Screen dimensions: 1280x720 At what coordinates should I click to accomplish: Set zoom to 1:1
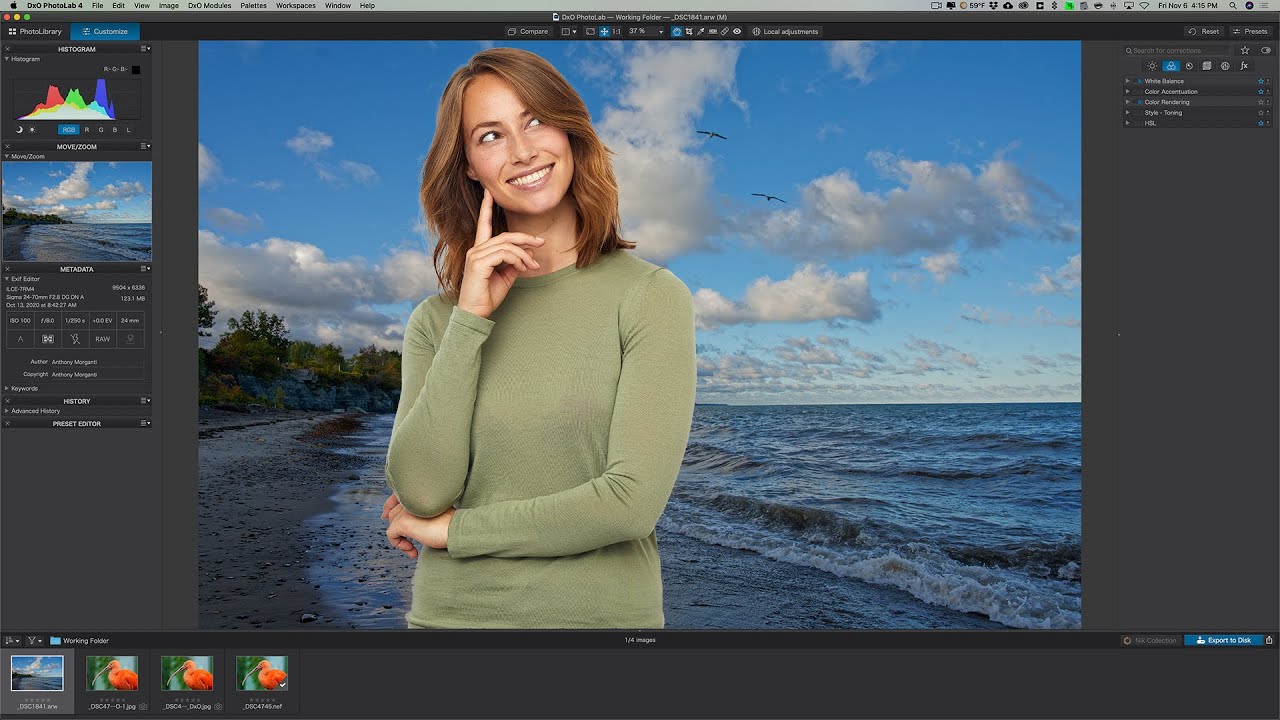pyautogui.click(x=616, y=31)
